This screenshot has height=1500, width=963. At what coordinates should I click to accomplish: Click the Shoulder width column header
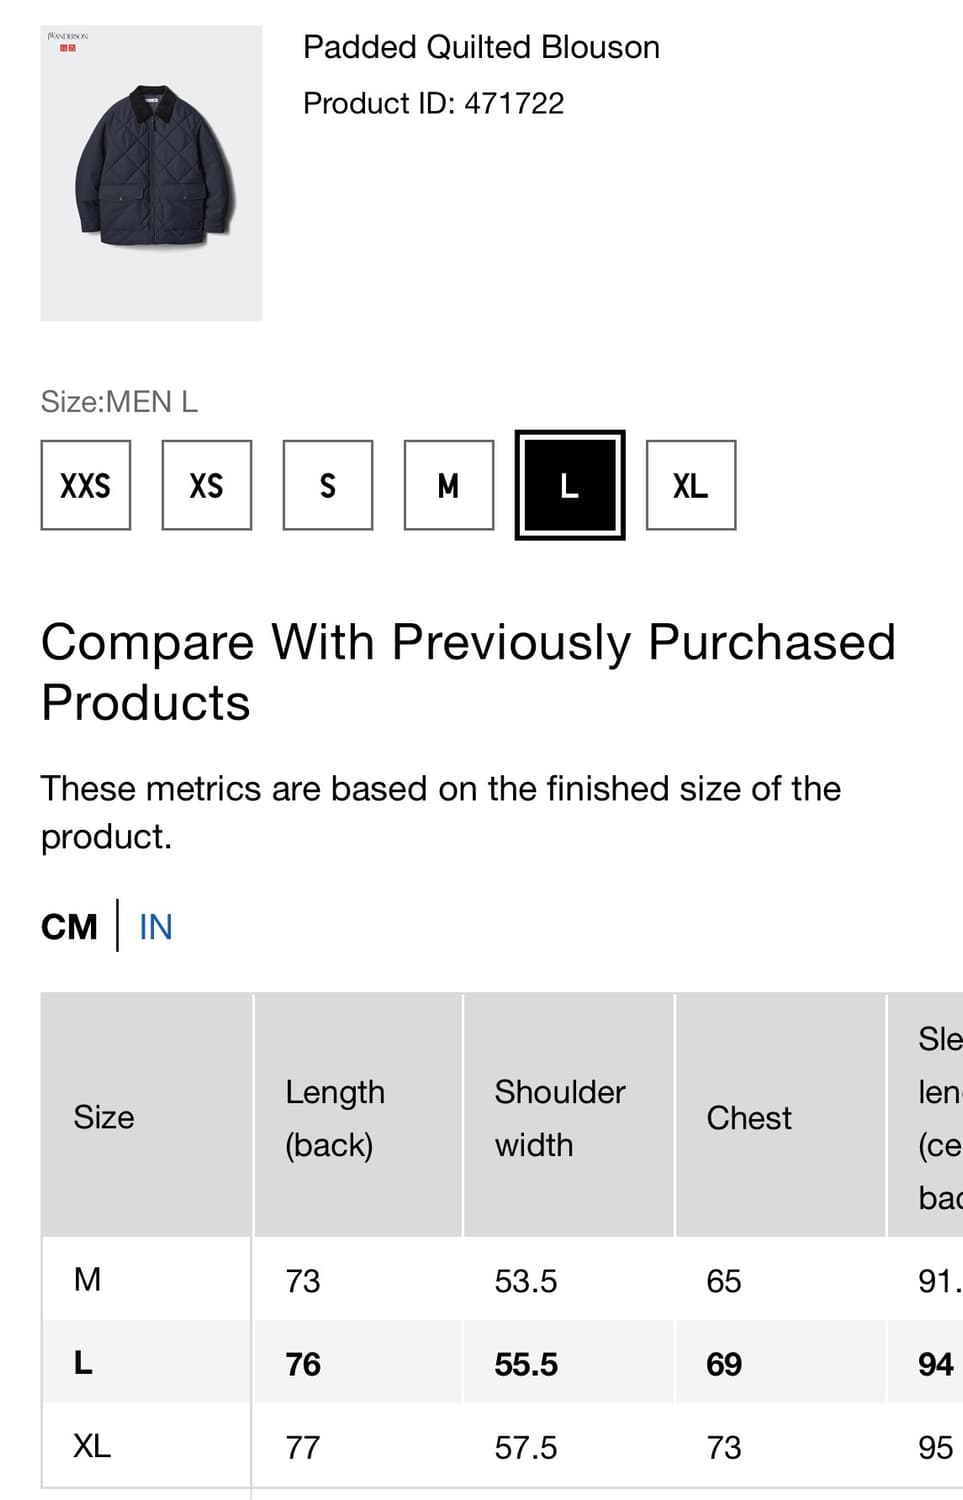pos(560,1117)
